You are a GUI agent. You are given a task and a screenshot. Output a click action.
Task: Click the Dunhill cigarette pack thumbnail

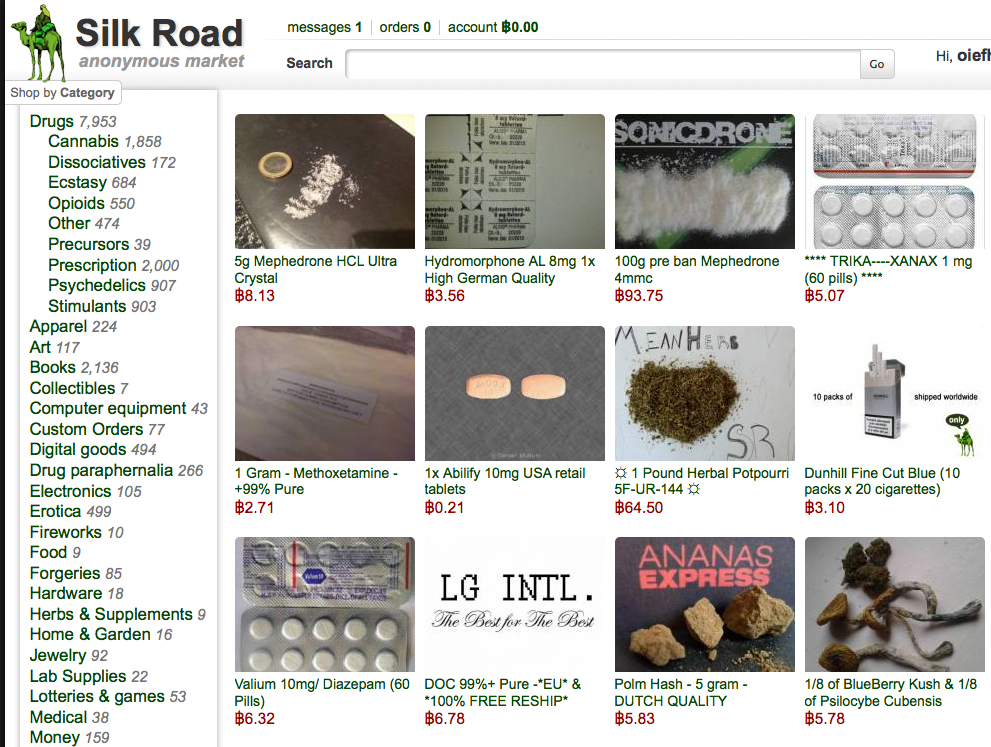[894, 393]
